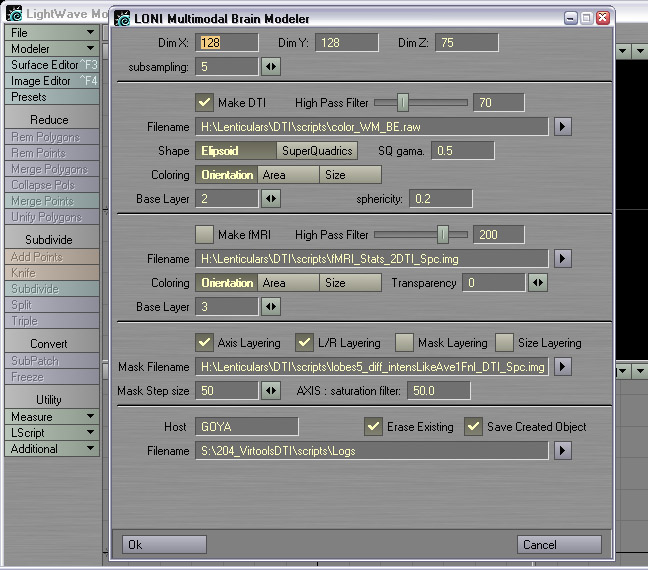Click DTI High Pass value 70

click(x=499, y=103)
